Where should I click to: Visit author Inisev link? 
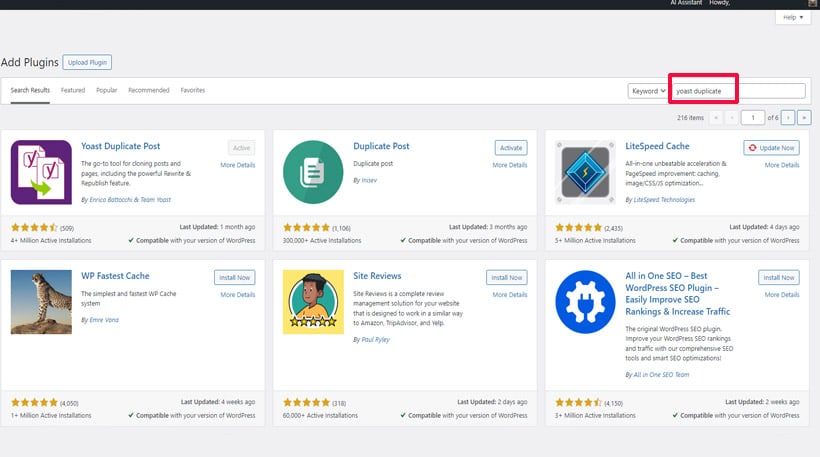(x=369, y=180)
